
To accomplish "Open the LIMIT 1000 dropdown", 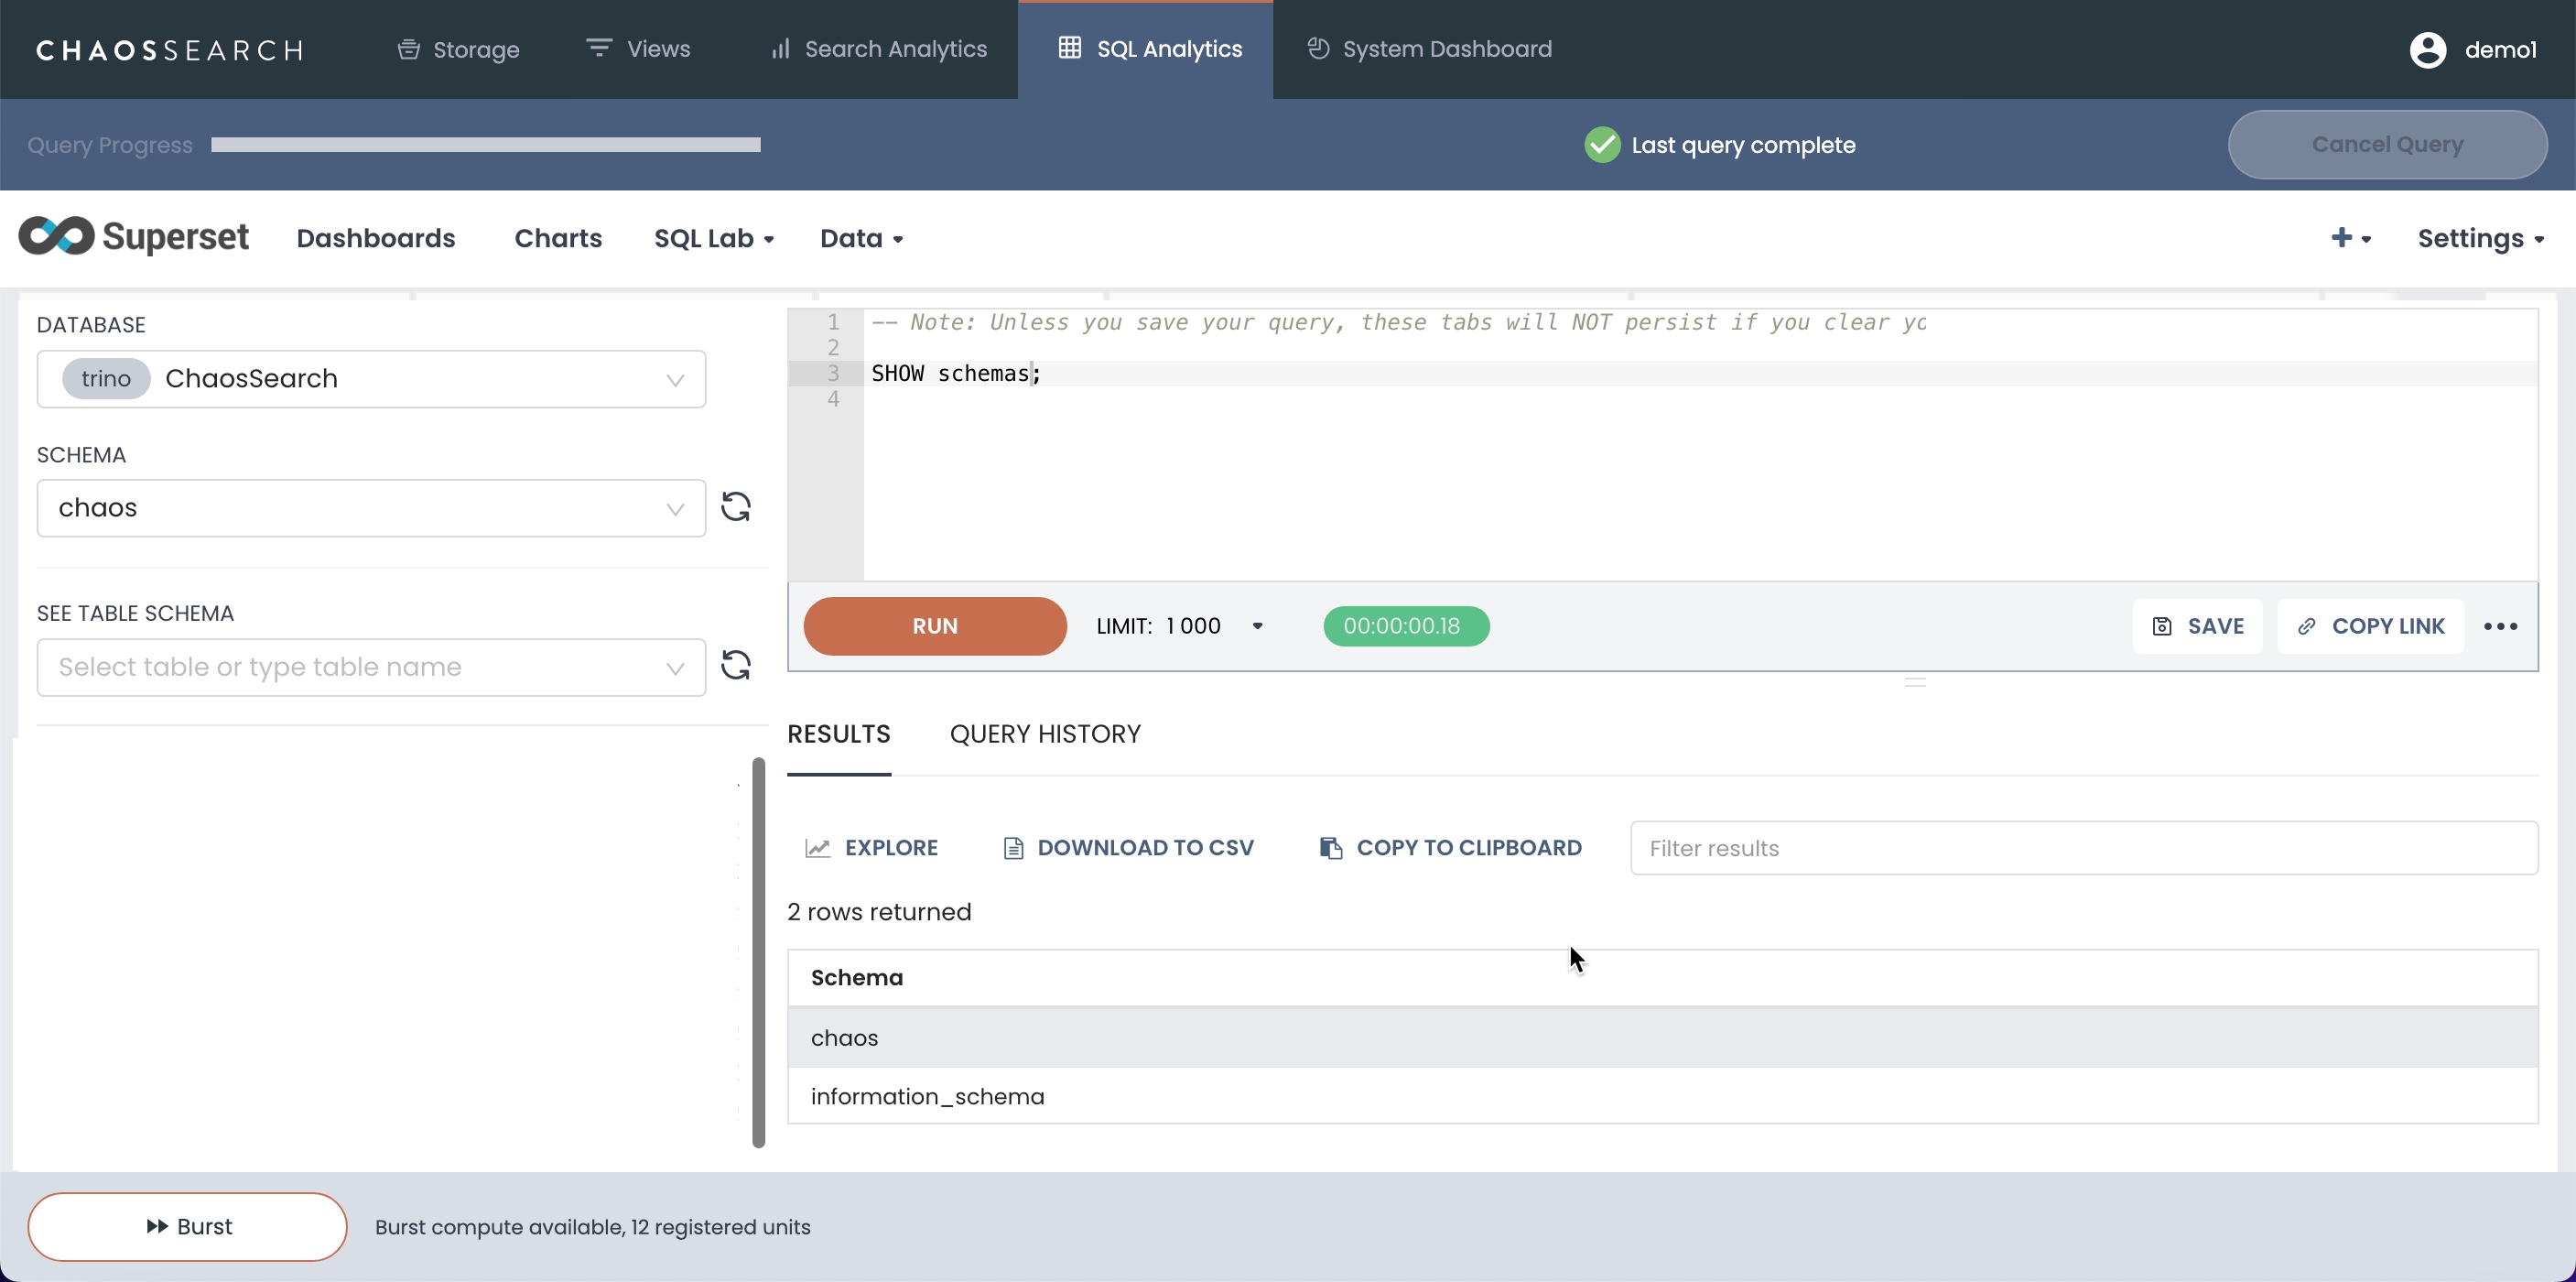I will (1181, 626).
